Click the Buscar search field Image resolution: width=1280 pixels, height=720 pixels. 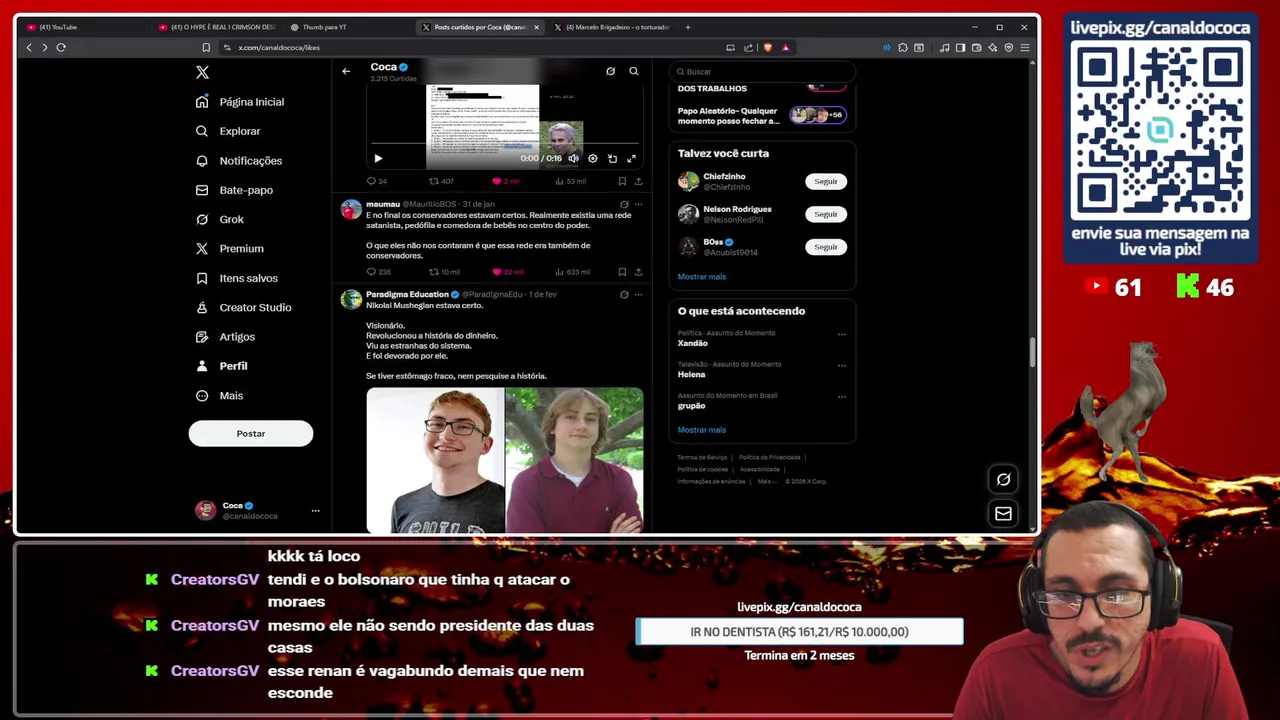click(762, 71)
